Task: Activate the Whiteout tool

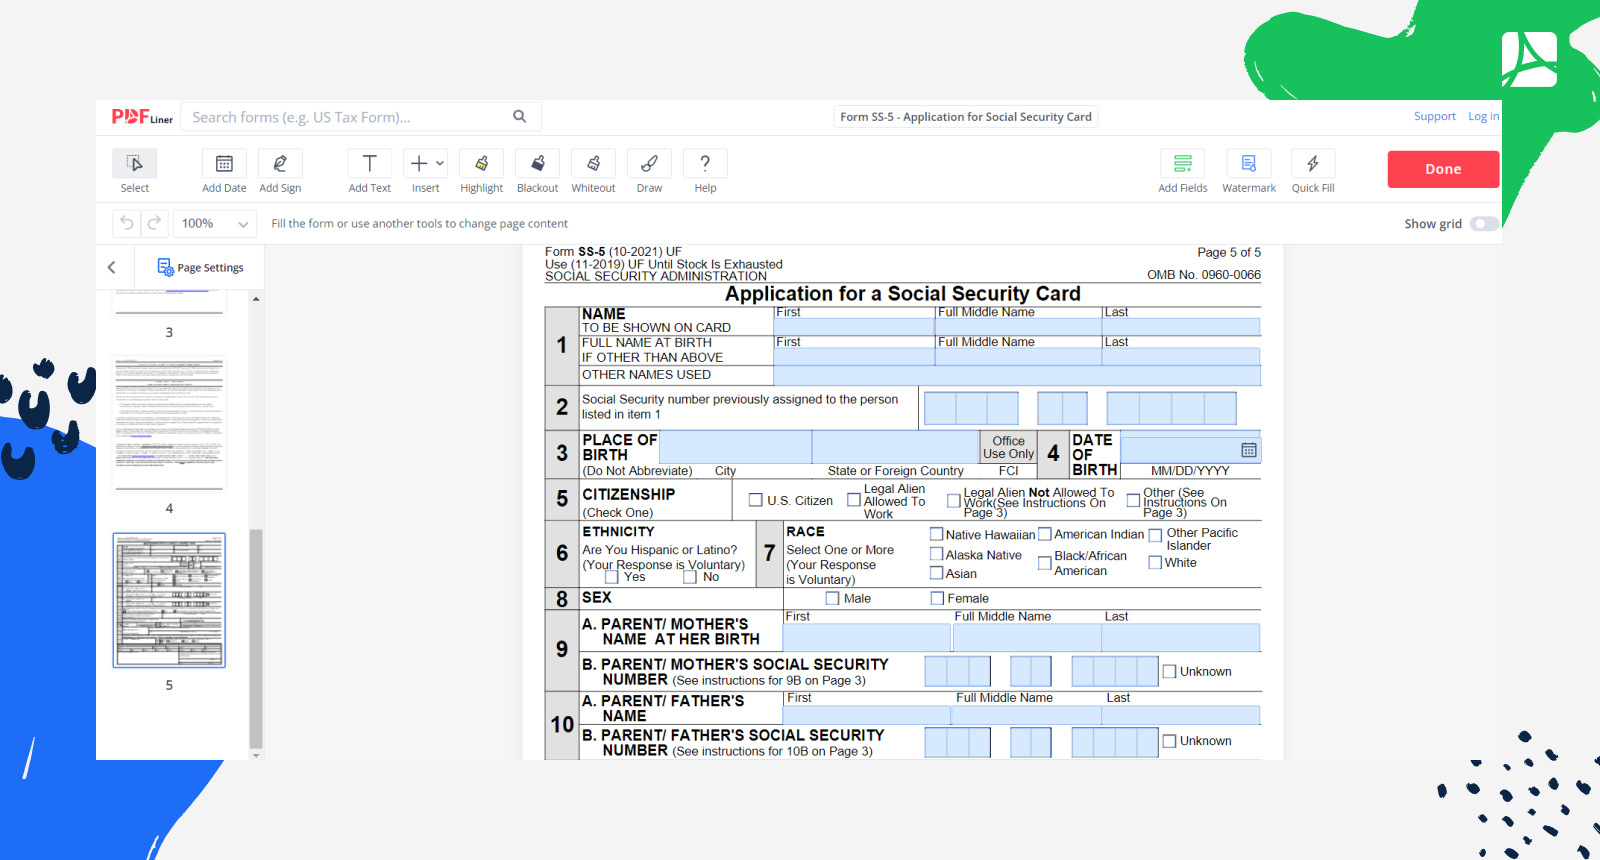Action: pos(593,164)
